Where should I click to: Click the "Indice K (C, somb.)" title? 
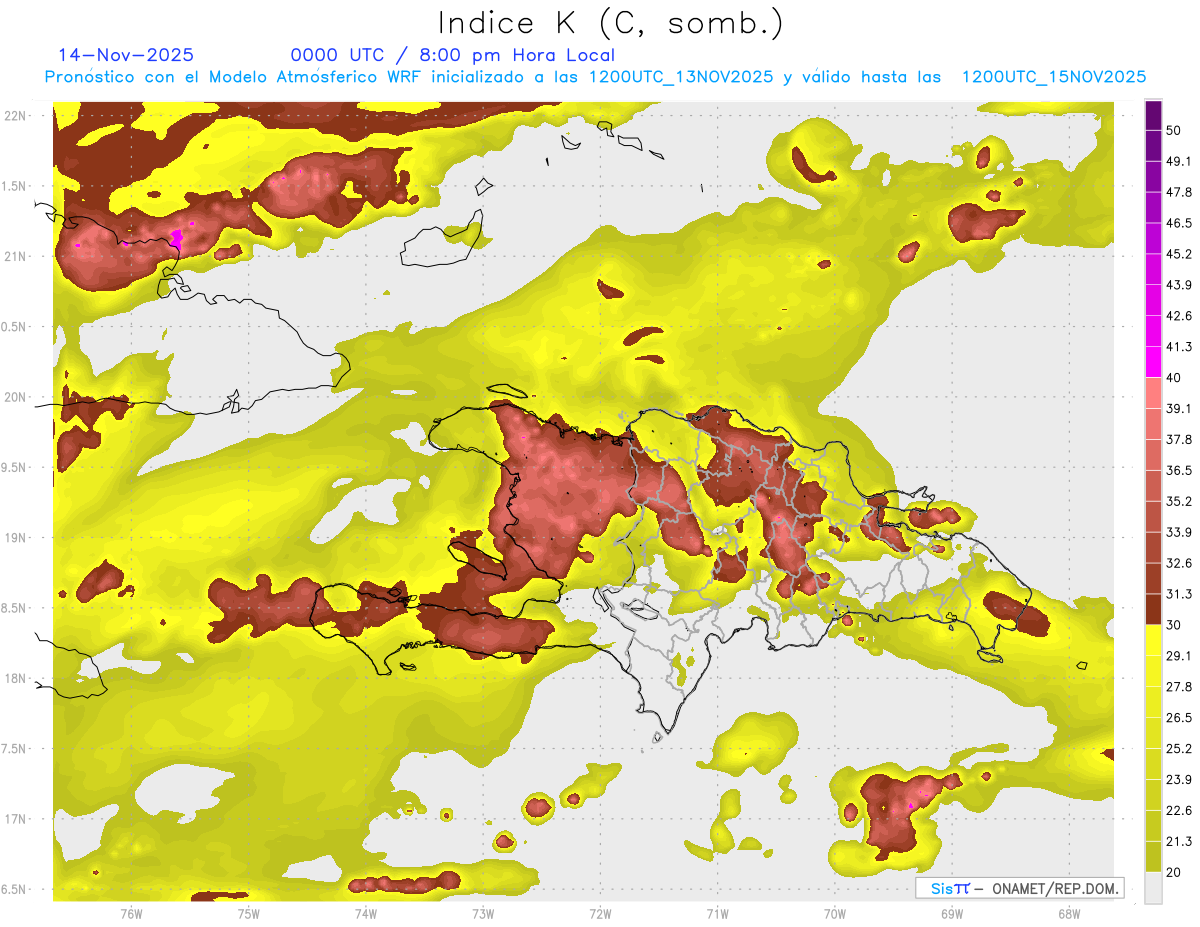[x=610, y=23]
